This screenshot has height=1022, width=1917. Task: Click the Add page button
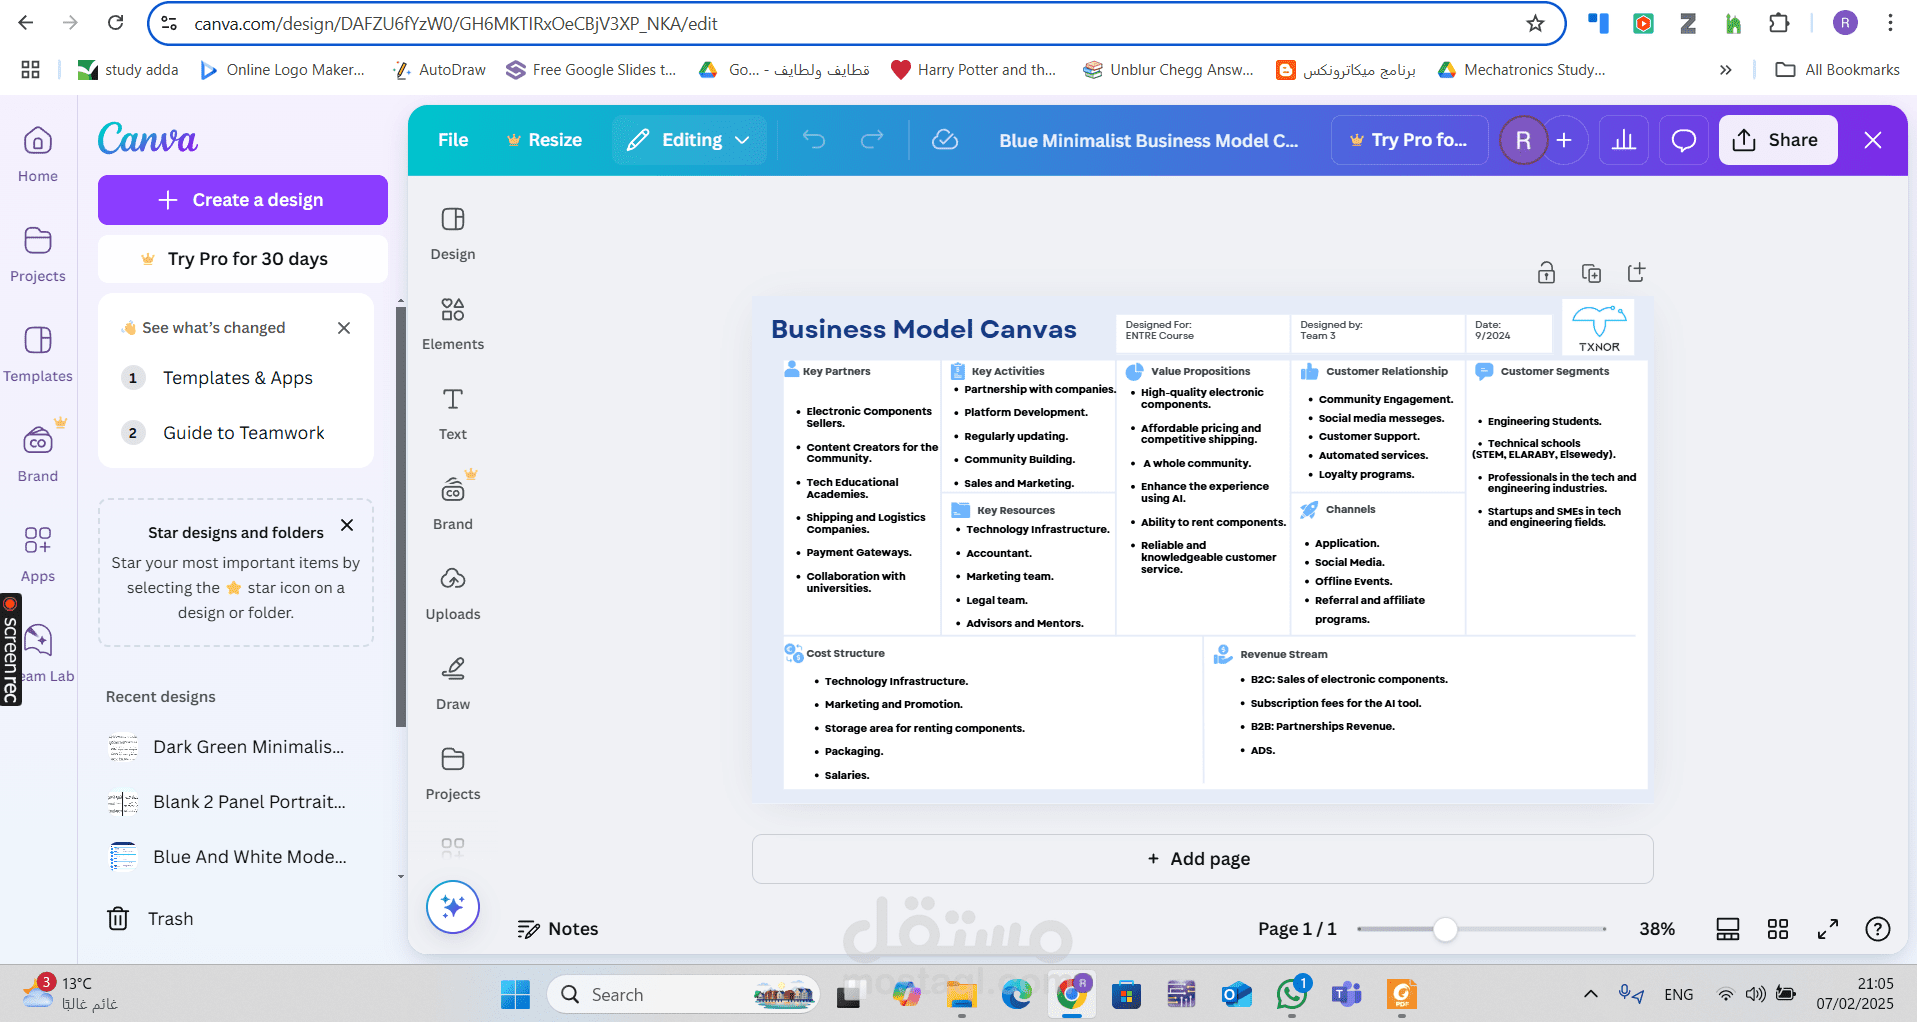(1202, 859)
